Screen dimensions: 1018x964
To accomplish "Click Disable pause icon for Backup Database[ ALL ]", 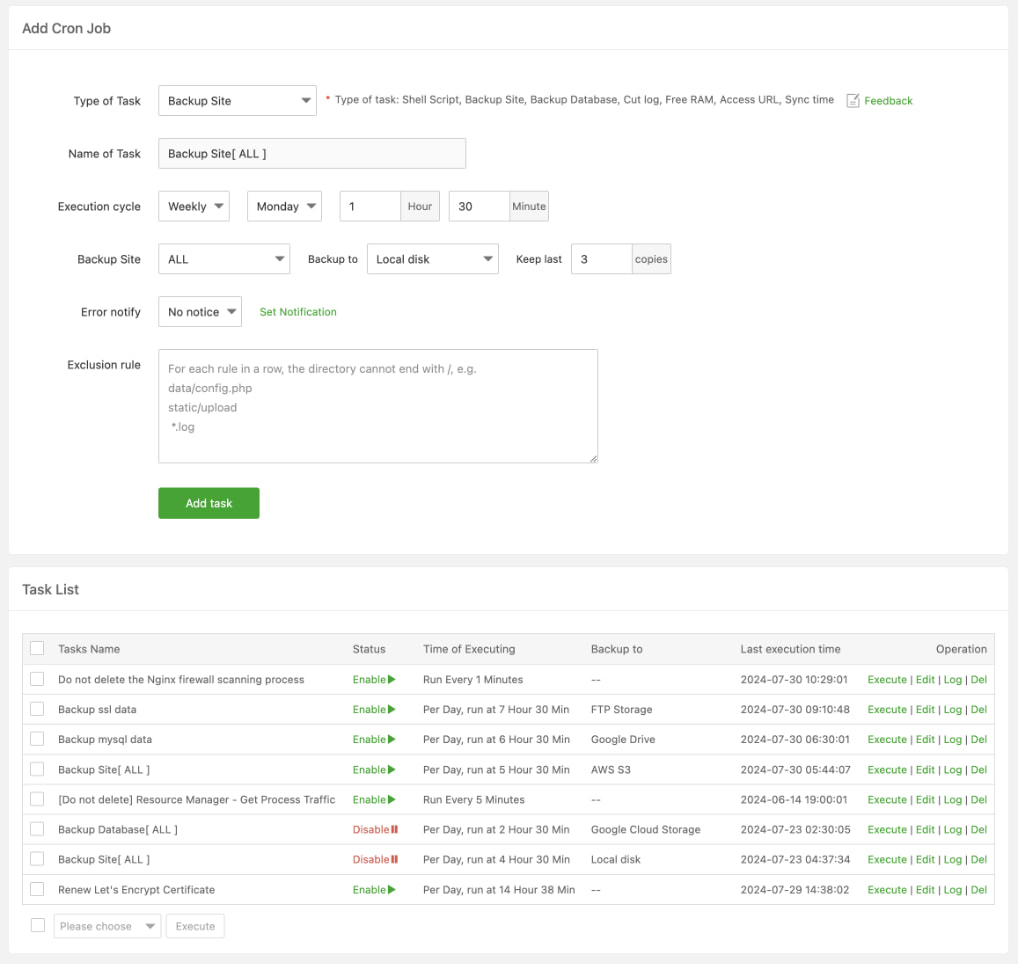I will 395,830.
